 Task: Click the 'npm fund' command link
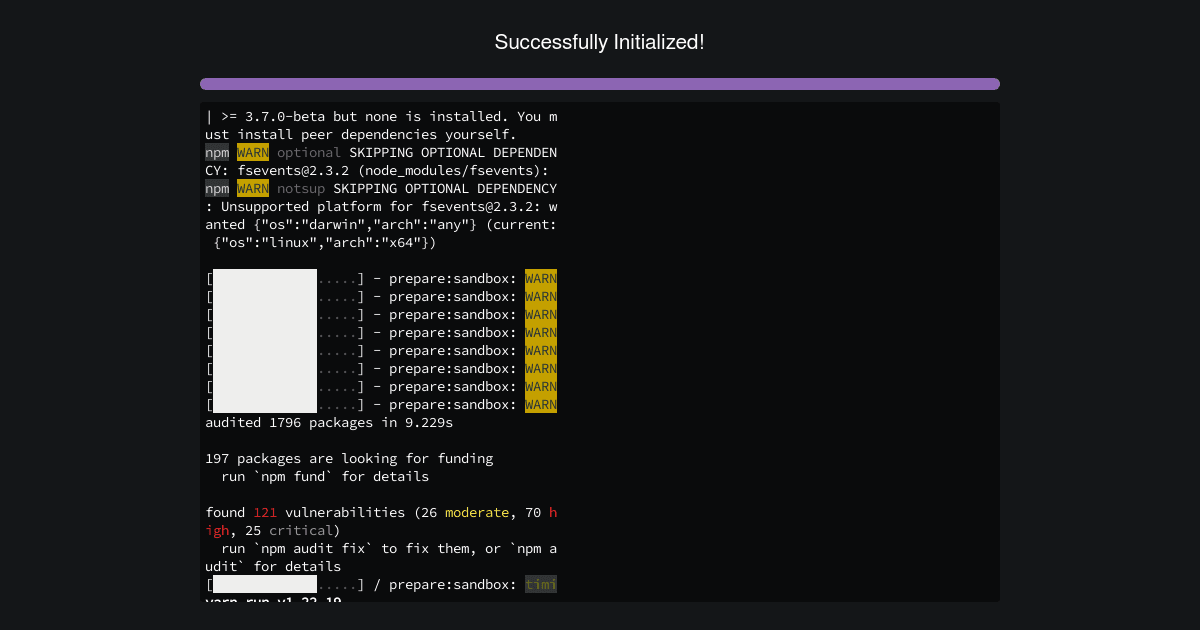point(294,476)
